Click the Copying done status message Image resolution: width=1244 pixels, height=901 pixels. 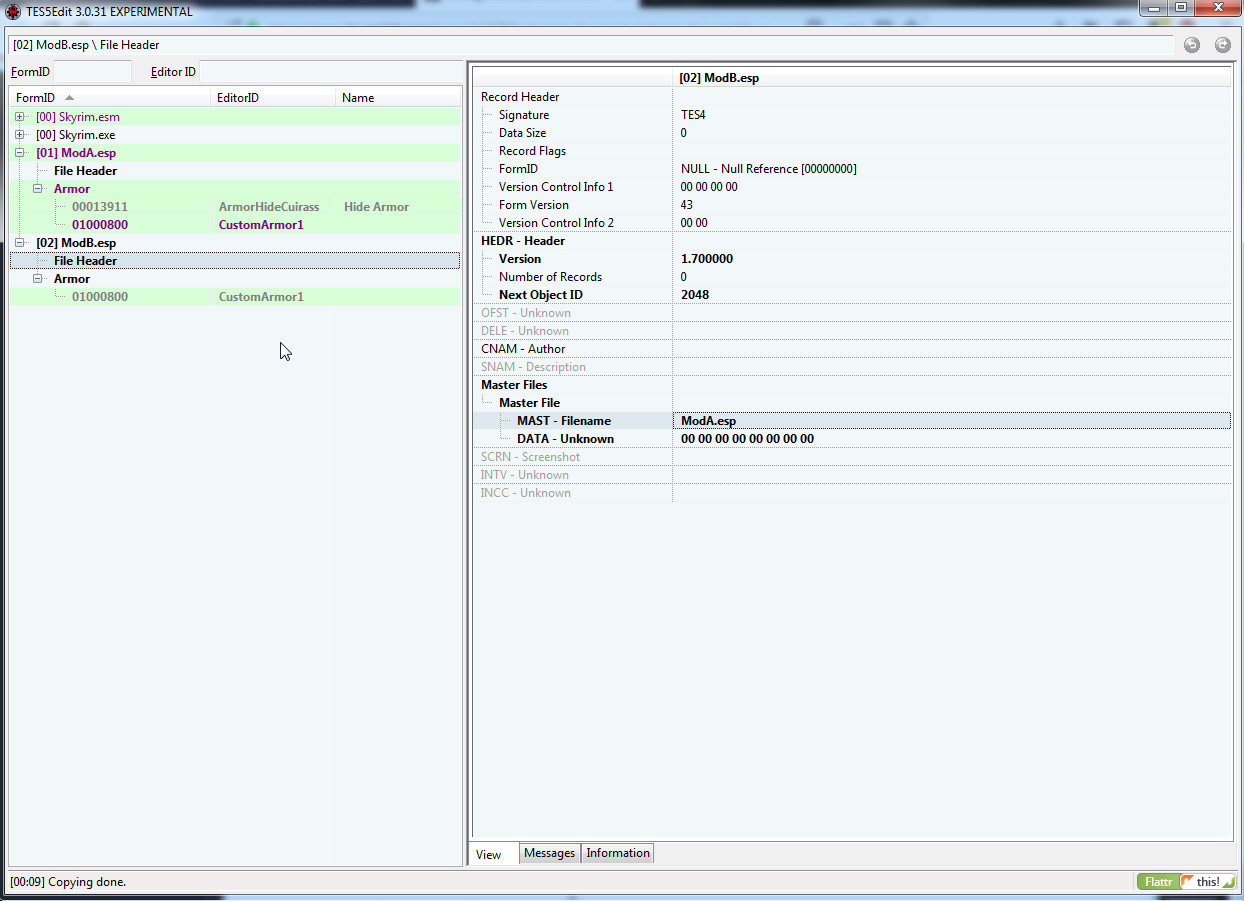click(68, 882)
